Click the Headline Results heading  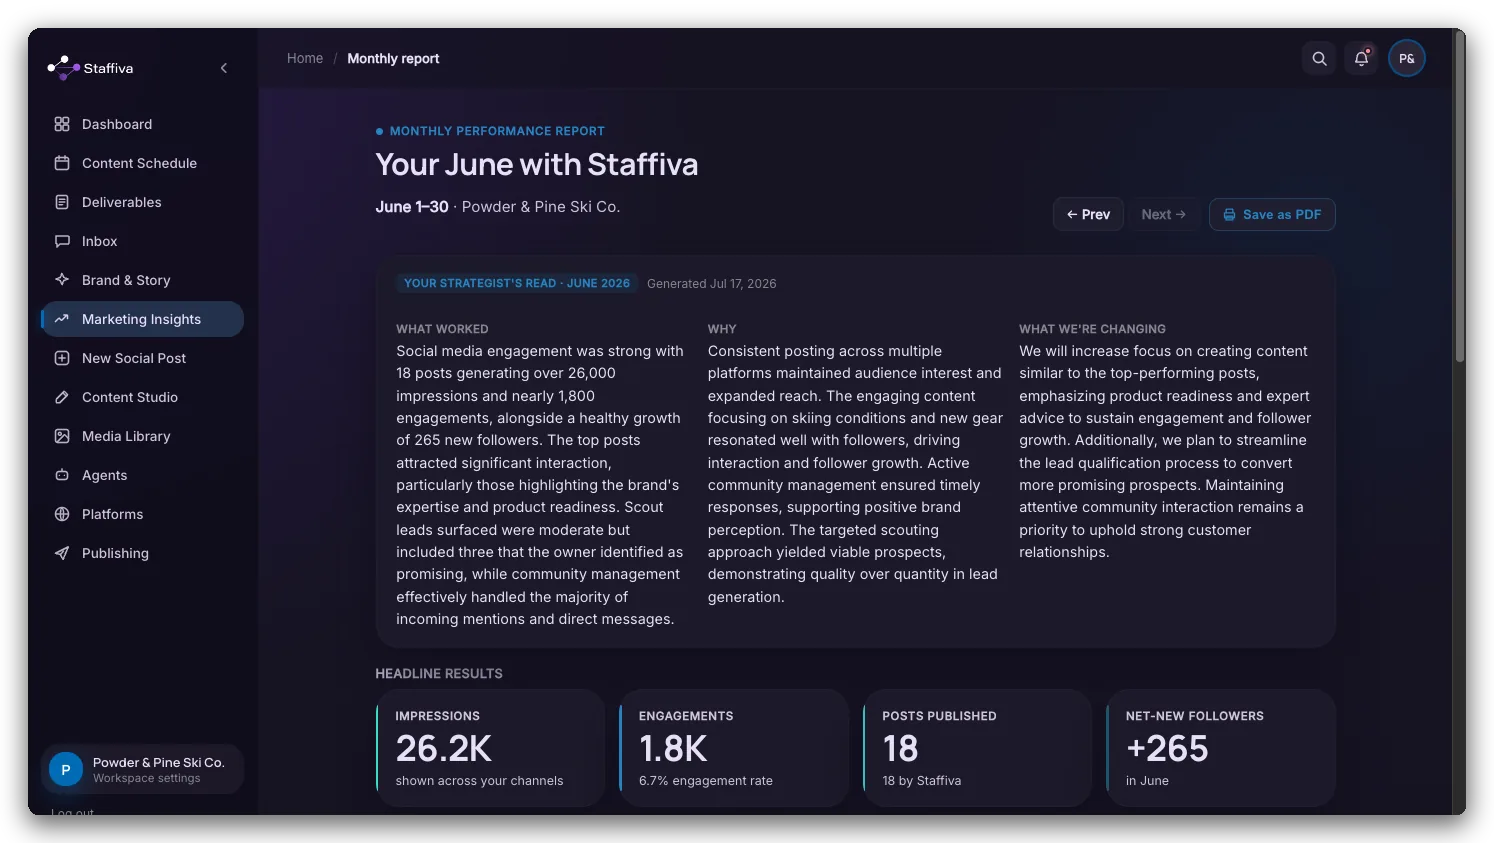[439, 674]
